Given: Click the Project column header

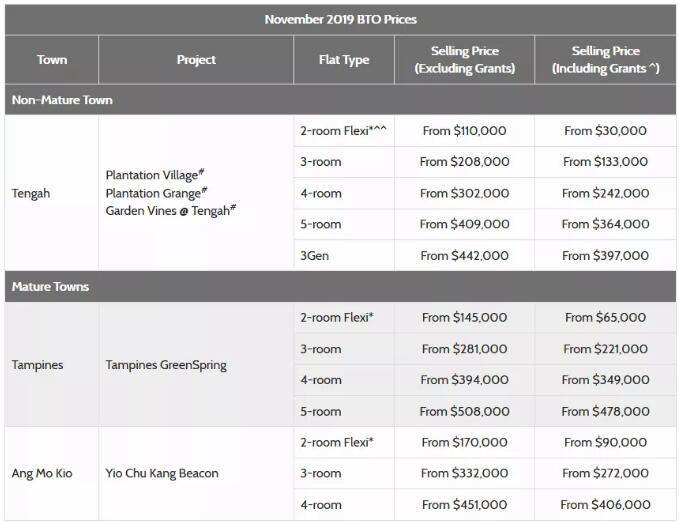Looking at the screenshot, I should pyautogui.click(x=196, y=60).
